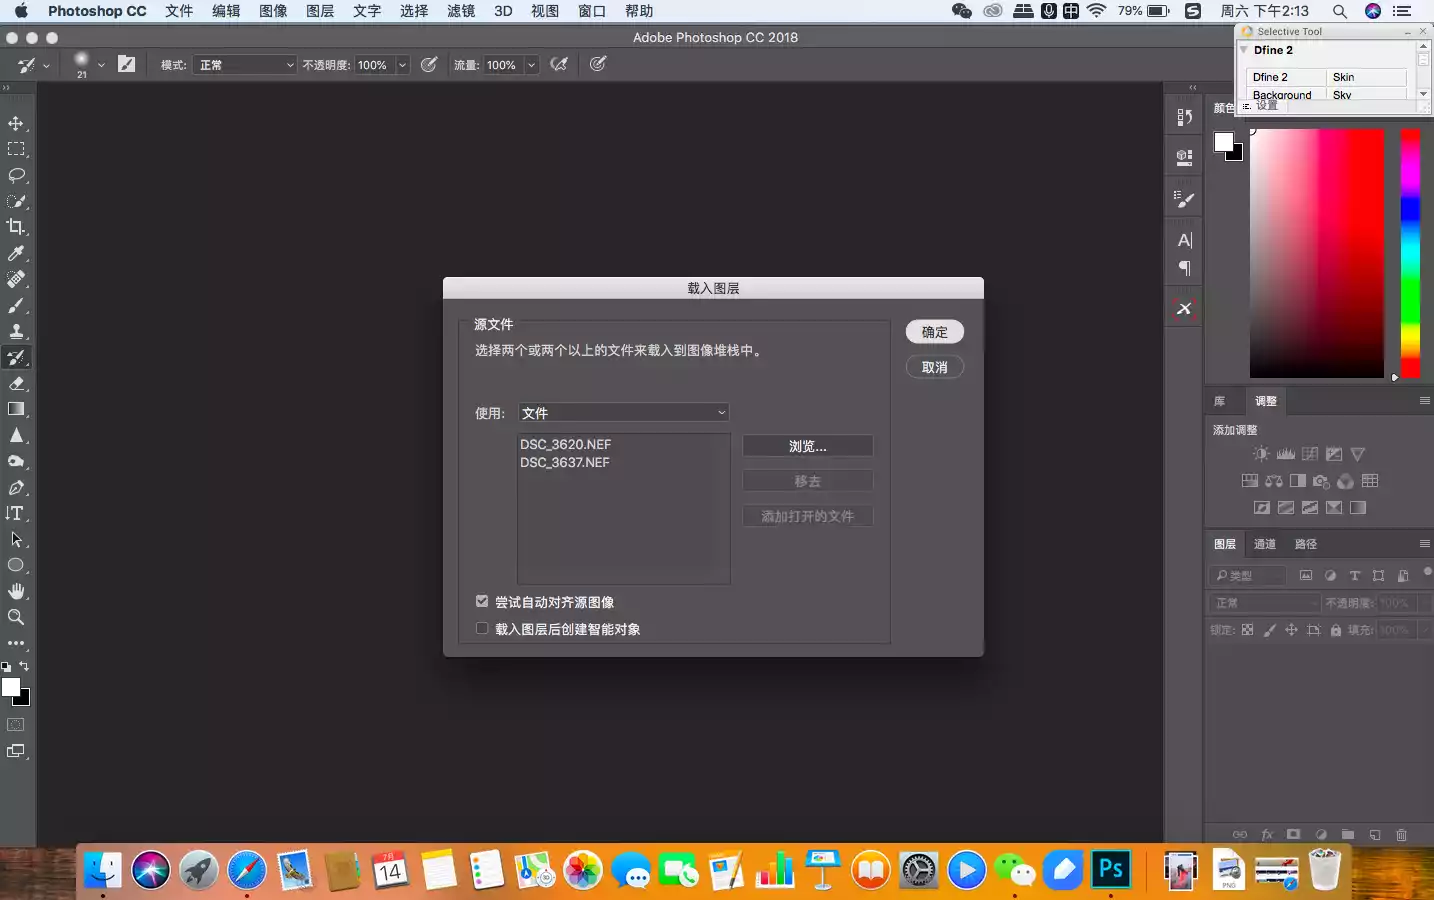Select the Hand tool
This screenshot has width=1434, height=900.
point(16,591)
